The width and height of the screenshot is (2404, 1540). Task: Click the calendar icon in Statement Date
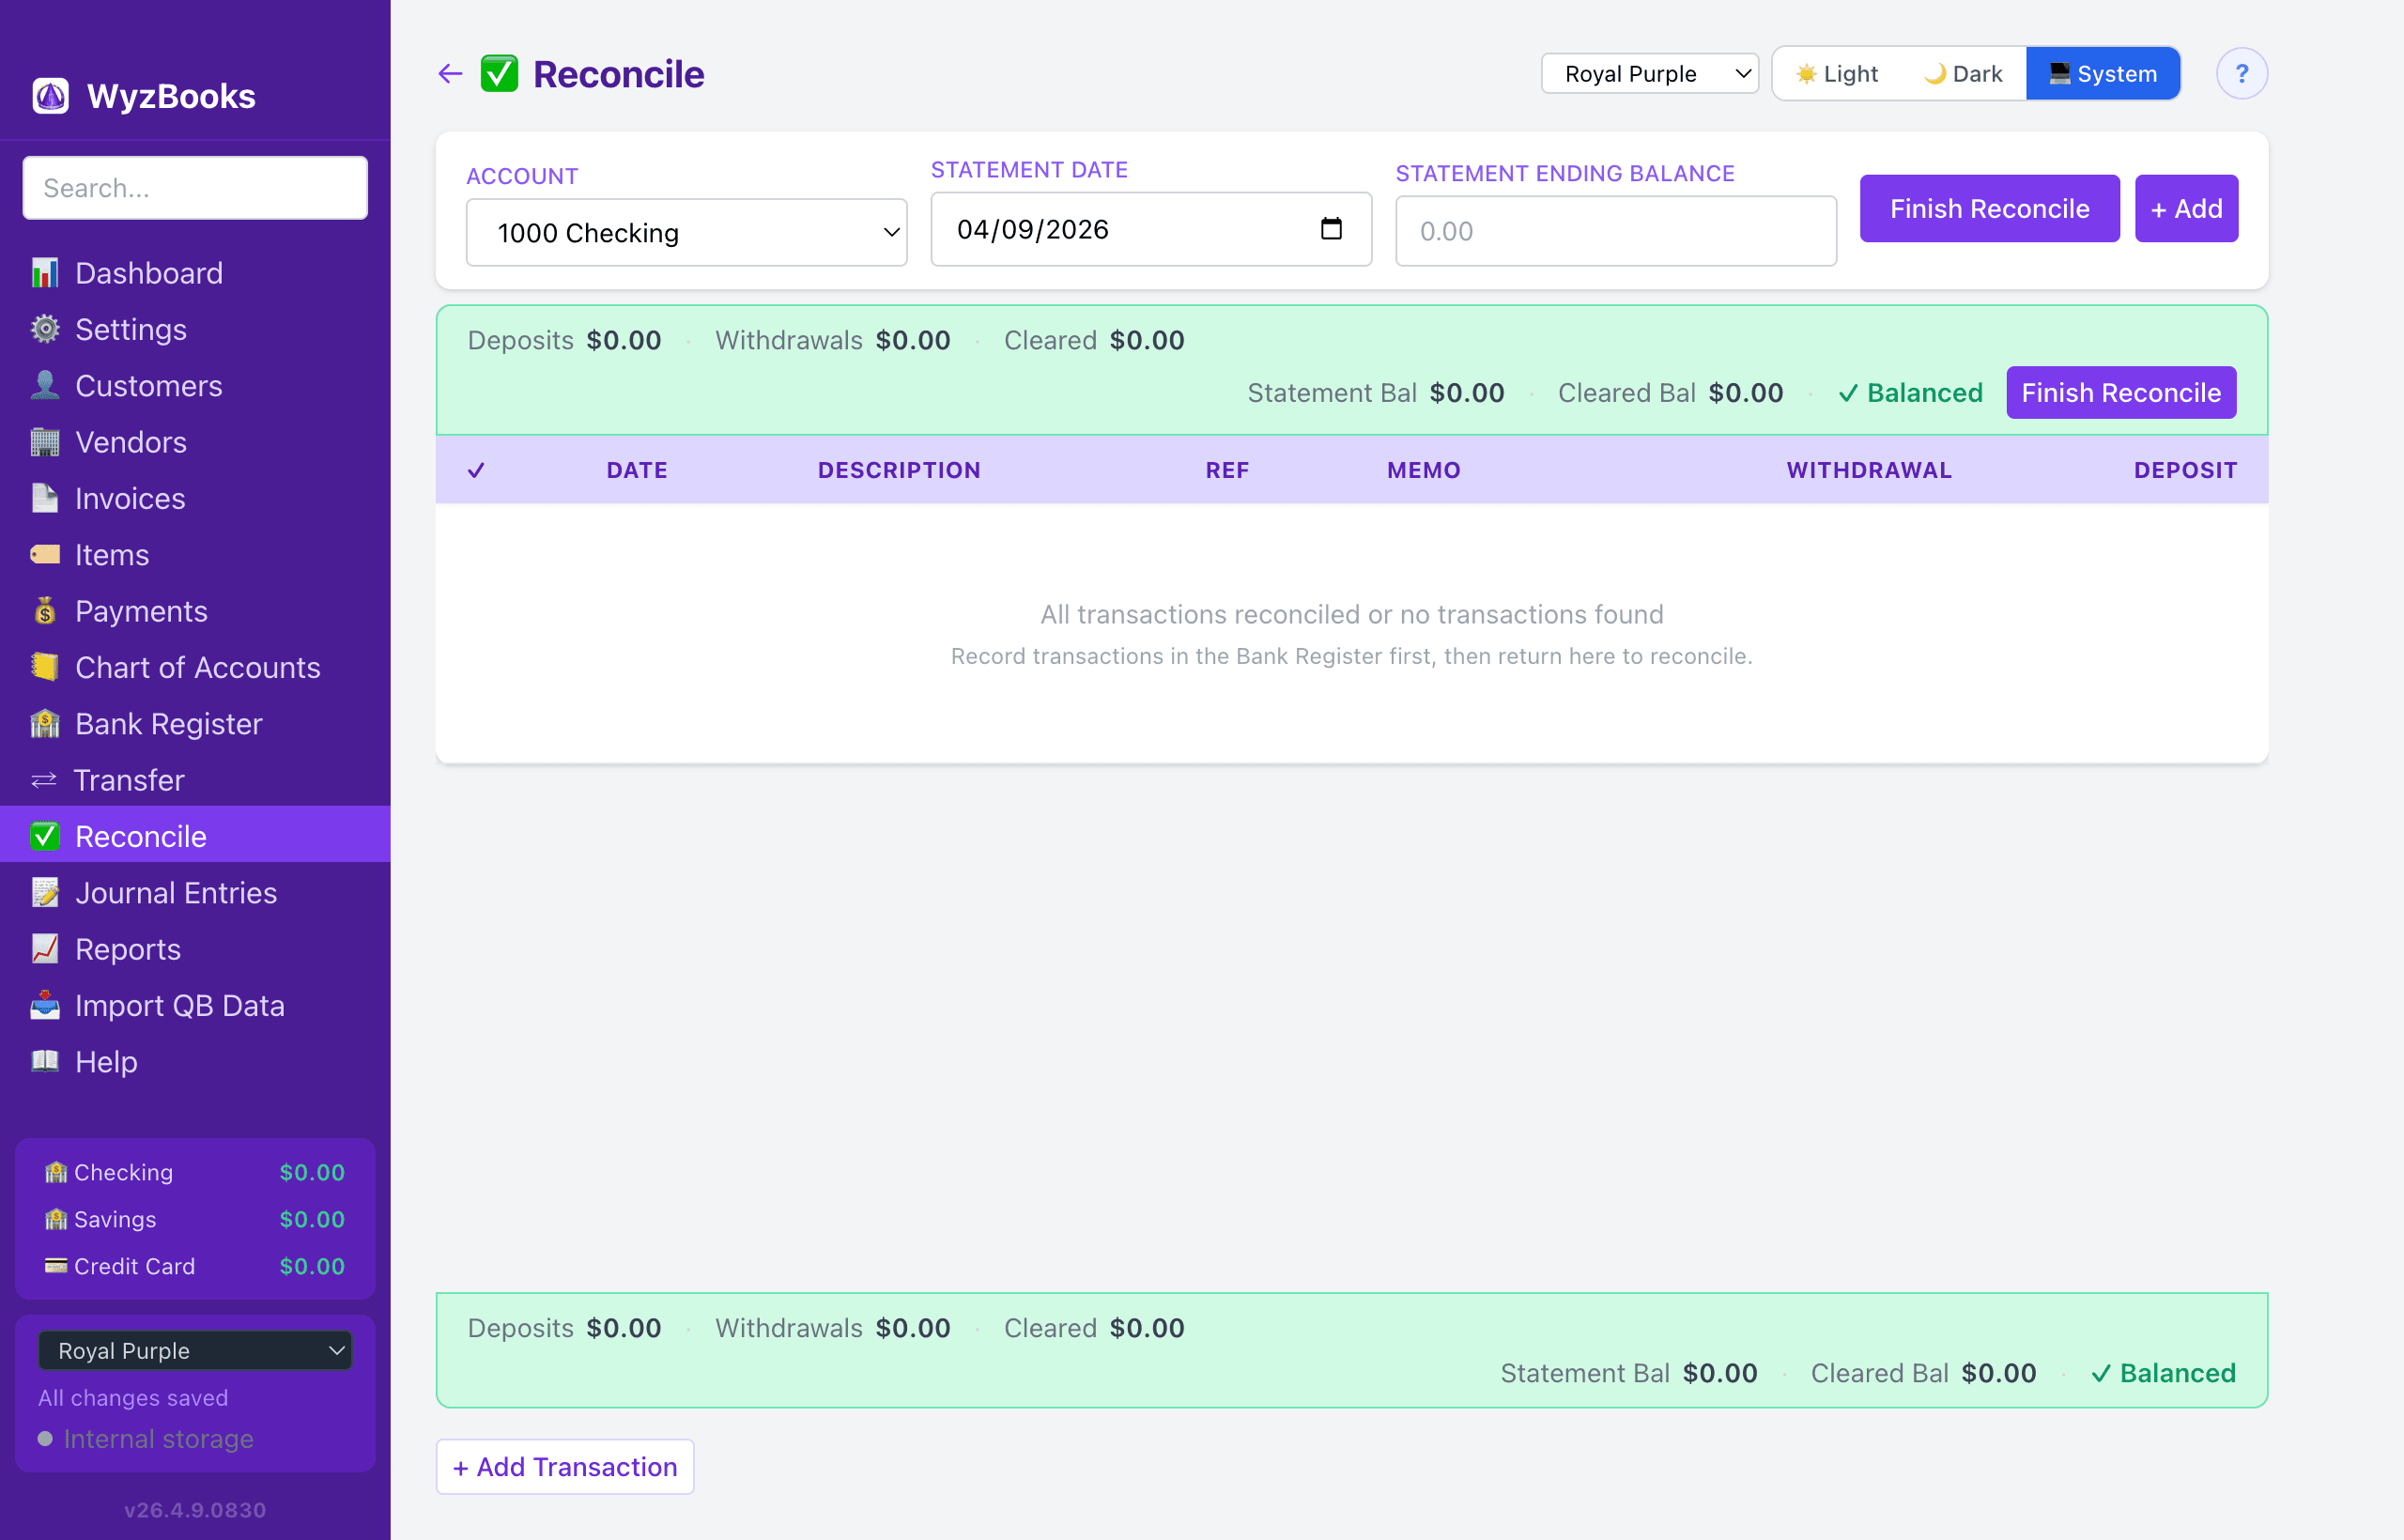[1330, 229]
